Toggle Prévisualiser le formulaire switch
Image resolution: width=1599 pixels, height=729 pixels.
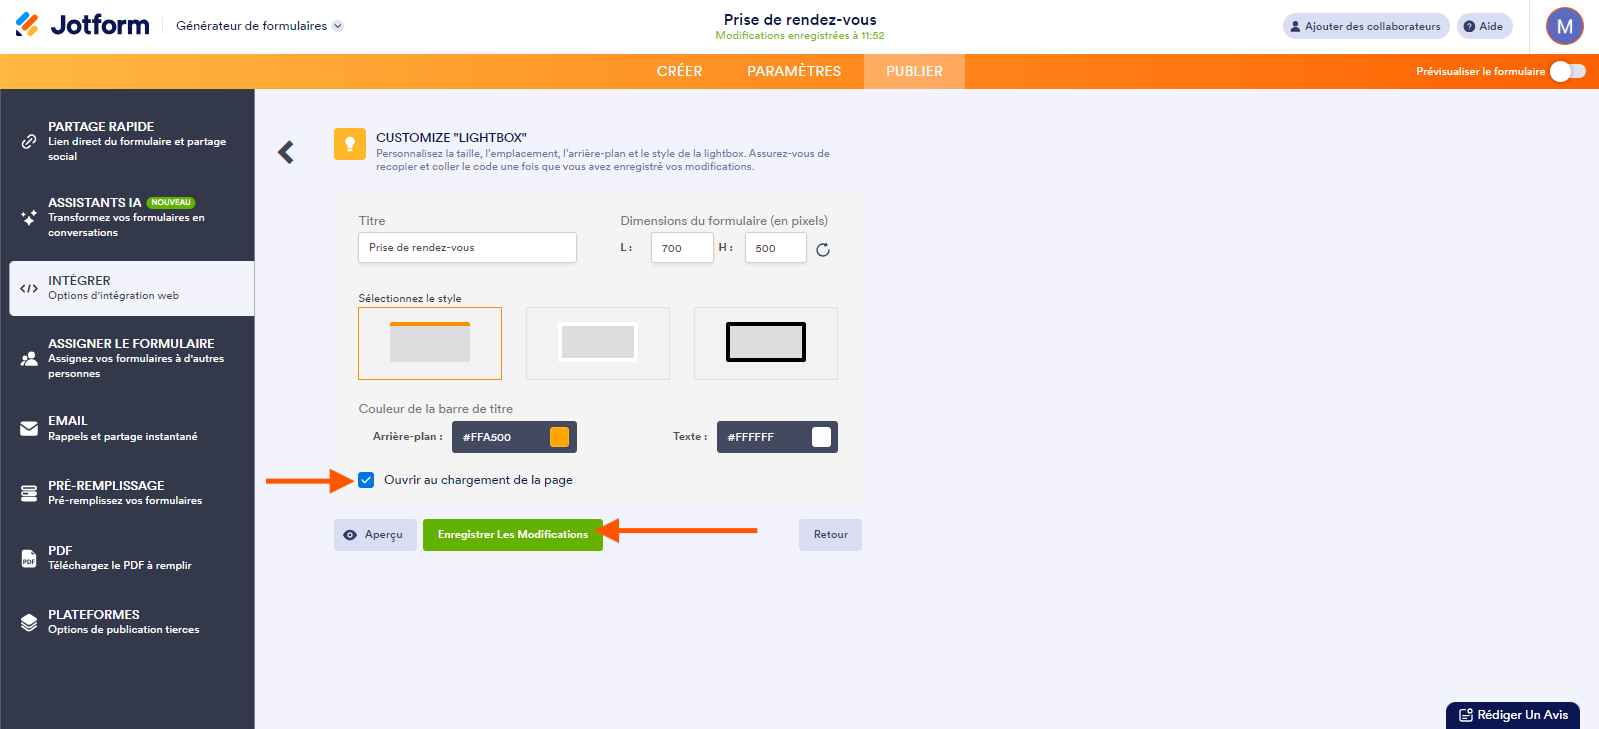pyautogui.click(x=1567, y=71)
